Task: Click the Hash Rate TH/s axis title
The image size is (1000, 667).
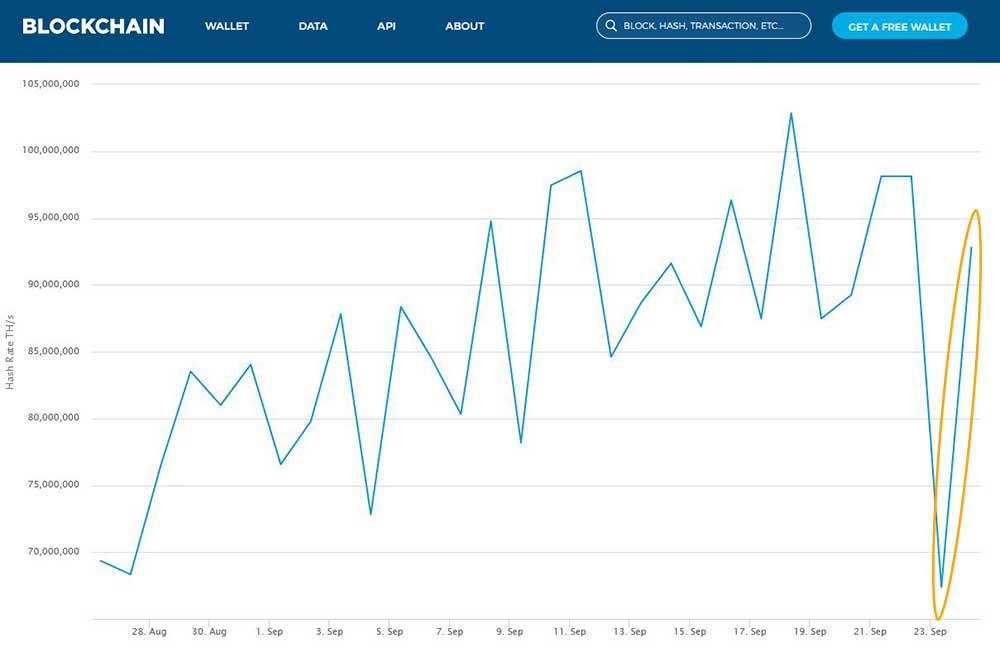Action: coord(10,351)
